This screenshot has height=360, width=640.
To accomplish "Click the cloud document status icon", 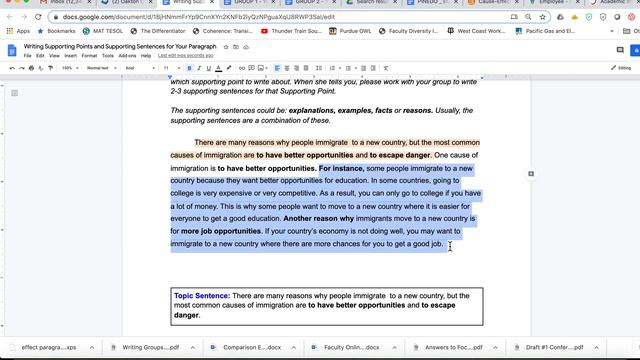I will (246, 47).
